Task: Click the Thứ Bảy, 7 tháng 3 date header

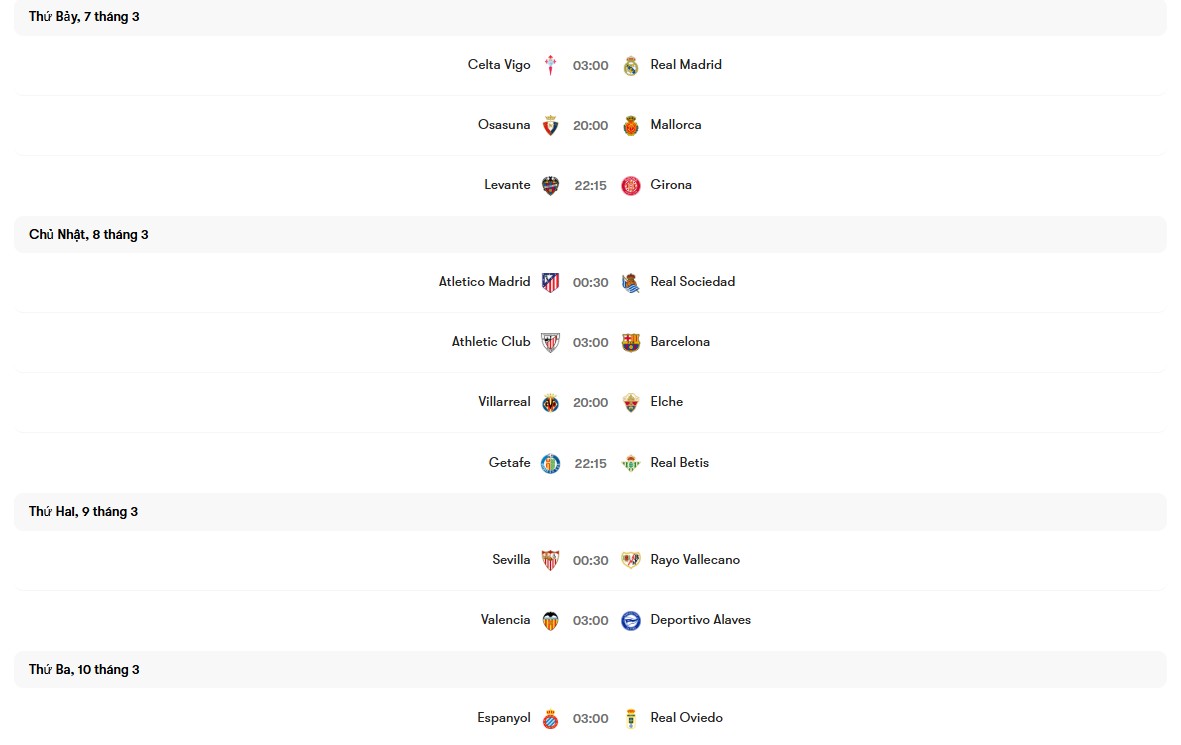Action: click(x=84, y=17)
